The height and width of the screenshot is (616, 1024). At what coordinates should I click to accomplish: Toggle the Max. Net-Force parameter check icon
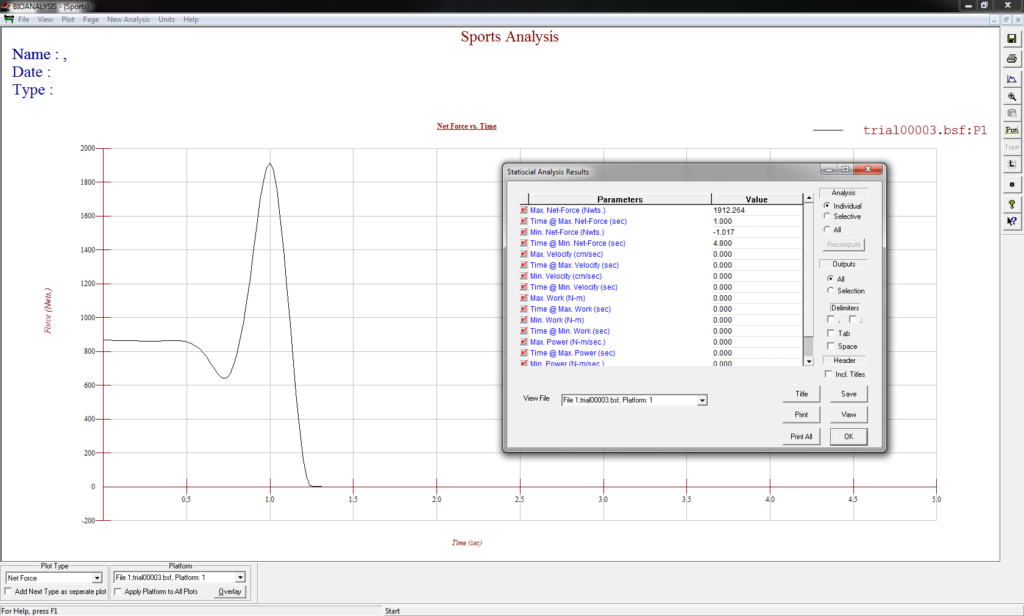pos(523,210)
